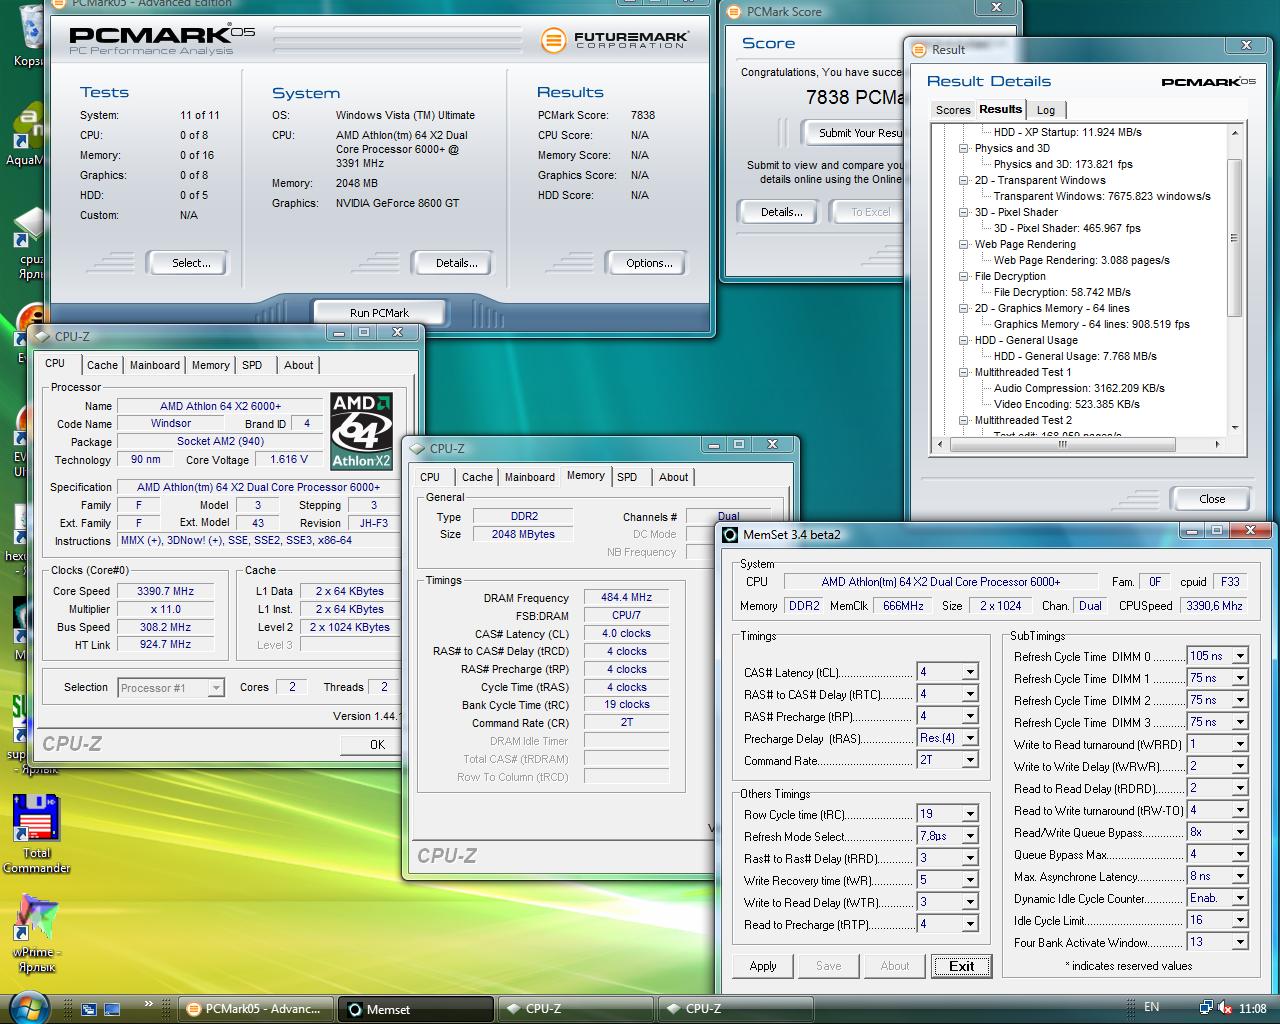Click the Recycle Bin desktop icon
The width and height of the screenshot is (1280, 1024).
tap(30, 35)
